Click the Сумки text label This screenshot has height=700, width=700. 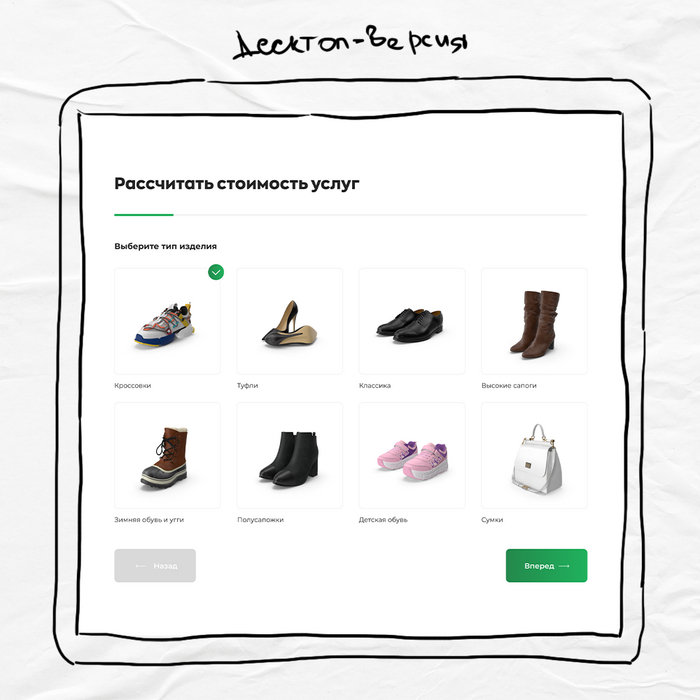pyautogui.click(x=492, y=520)
